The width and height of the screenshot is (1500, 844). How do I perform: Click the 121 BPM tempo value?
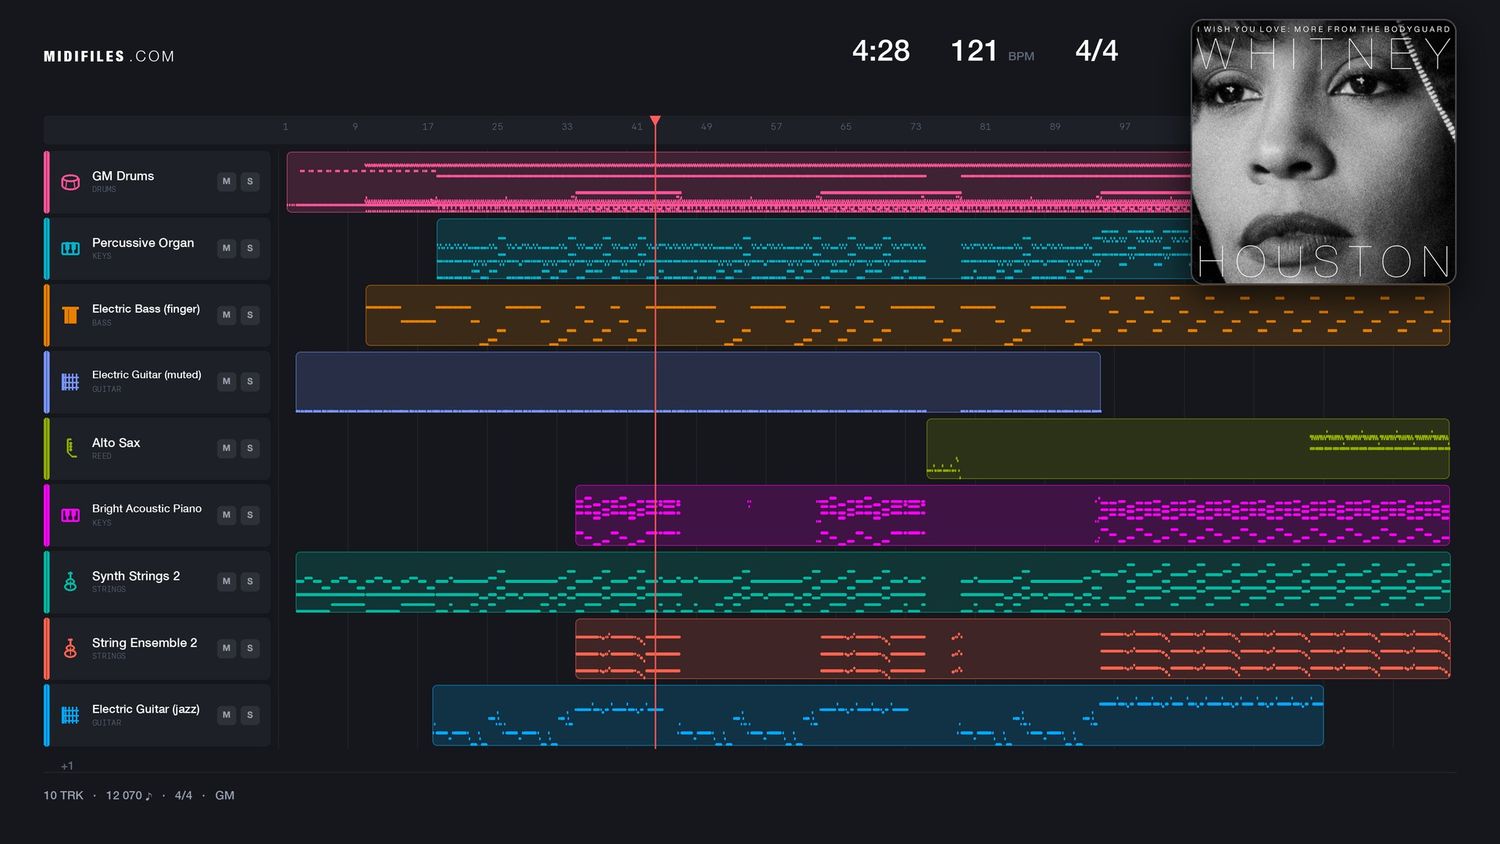(974, 51)
